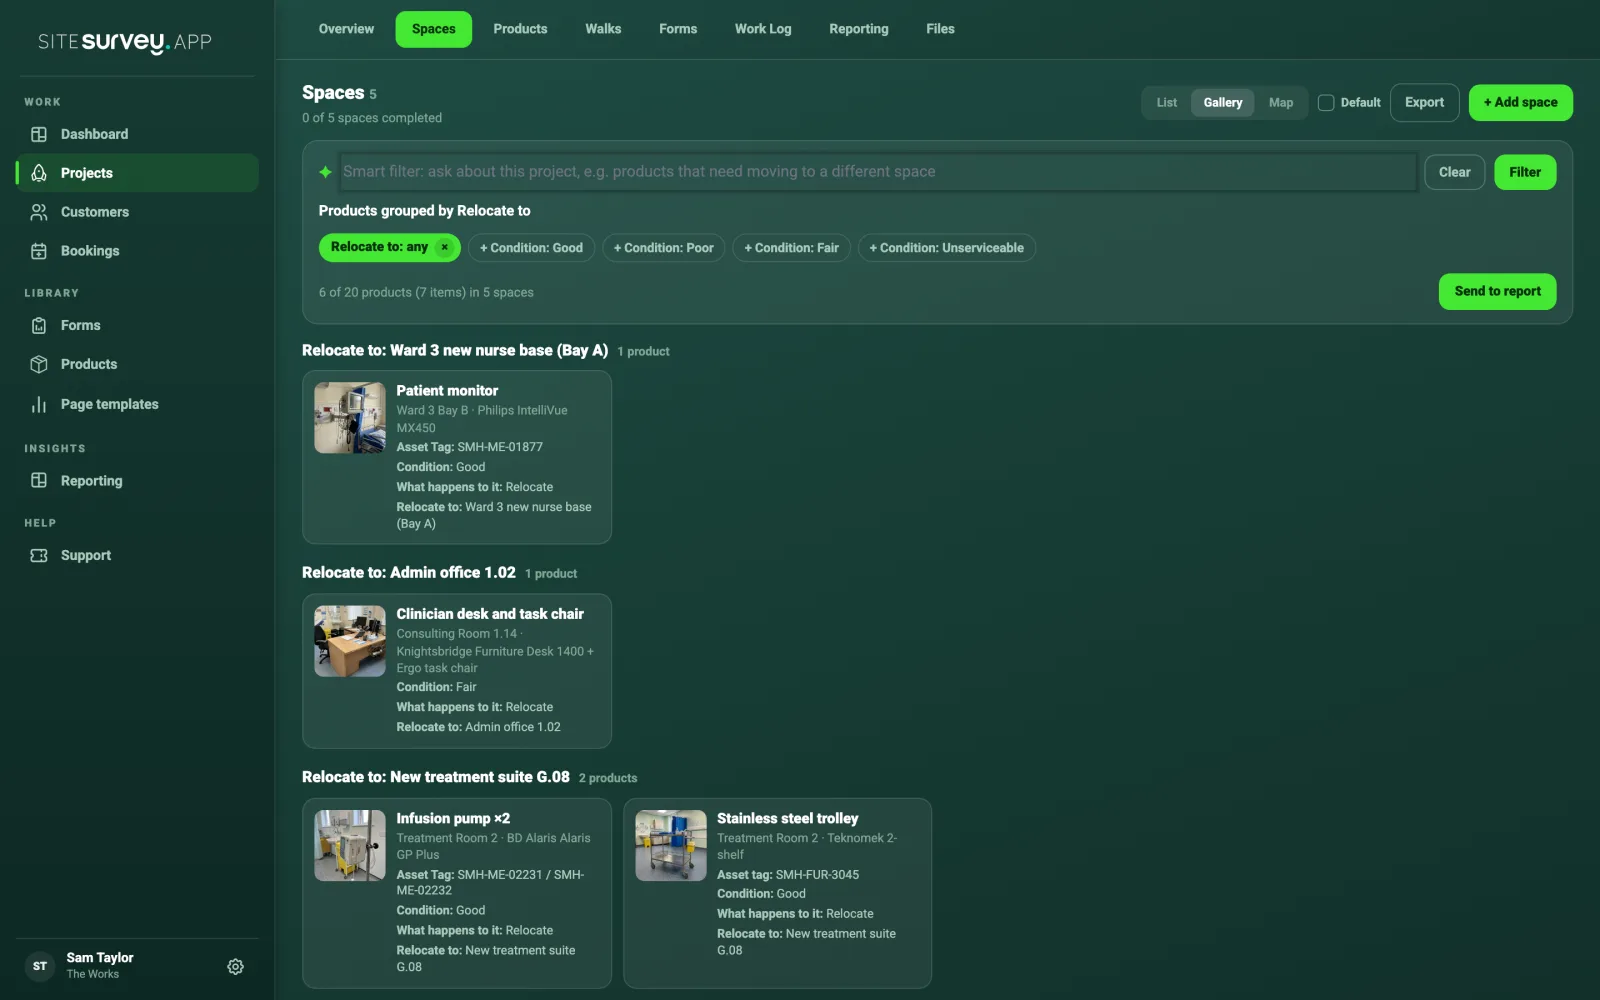Image resolution: width=1600 pixels, height=1000 pixels.
Task: Open settings via the gear icon
Action: pos(236,966)
